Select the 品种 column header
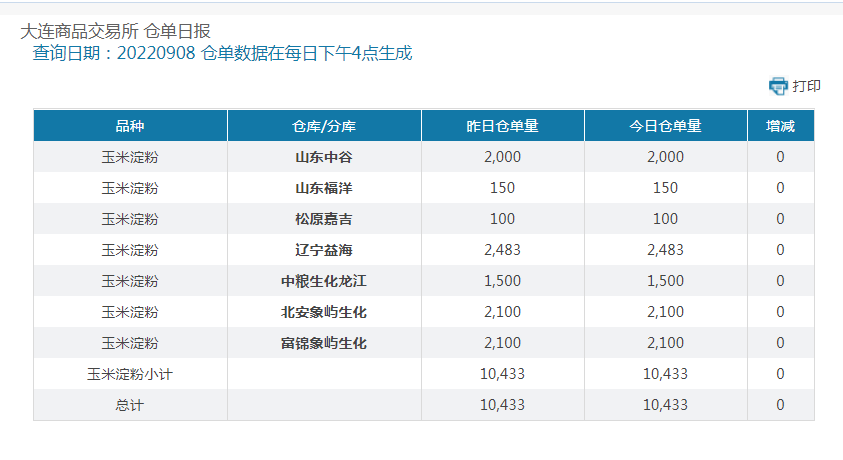 tap(130, 126)
